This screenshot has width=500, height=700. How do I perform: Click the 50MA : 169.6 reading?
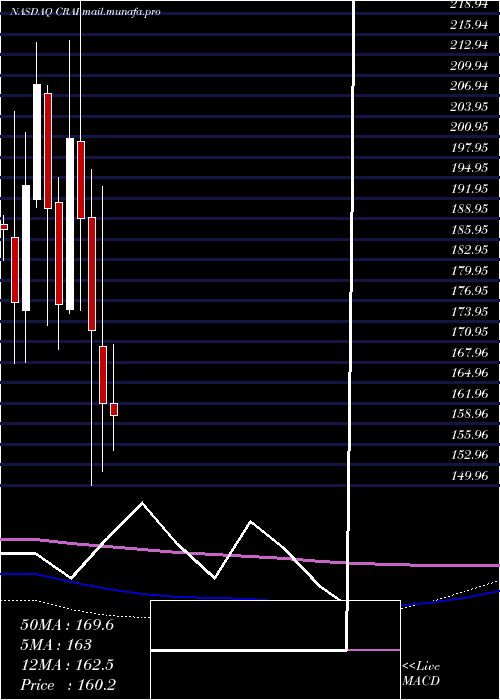67,625
